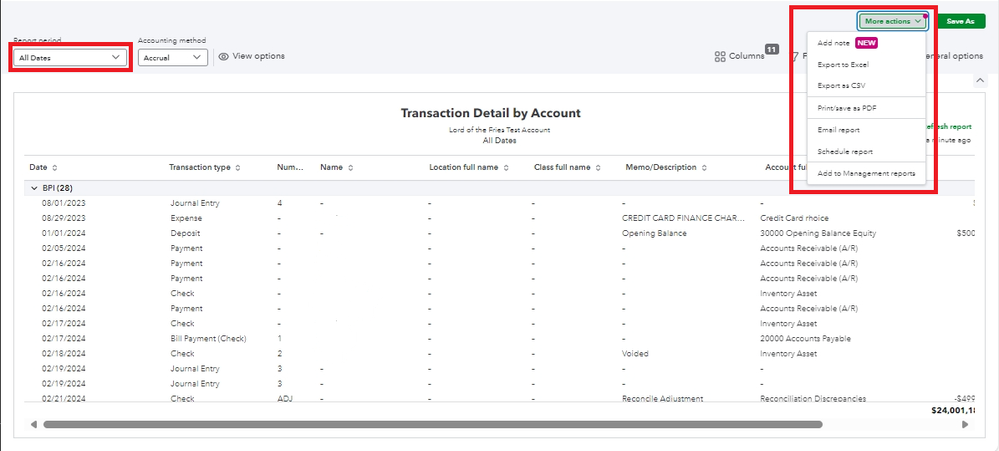Sort by Memo/Description column arrows
This screenshot has height=451, width=999.
coord(704,168)
